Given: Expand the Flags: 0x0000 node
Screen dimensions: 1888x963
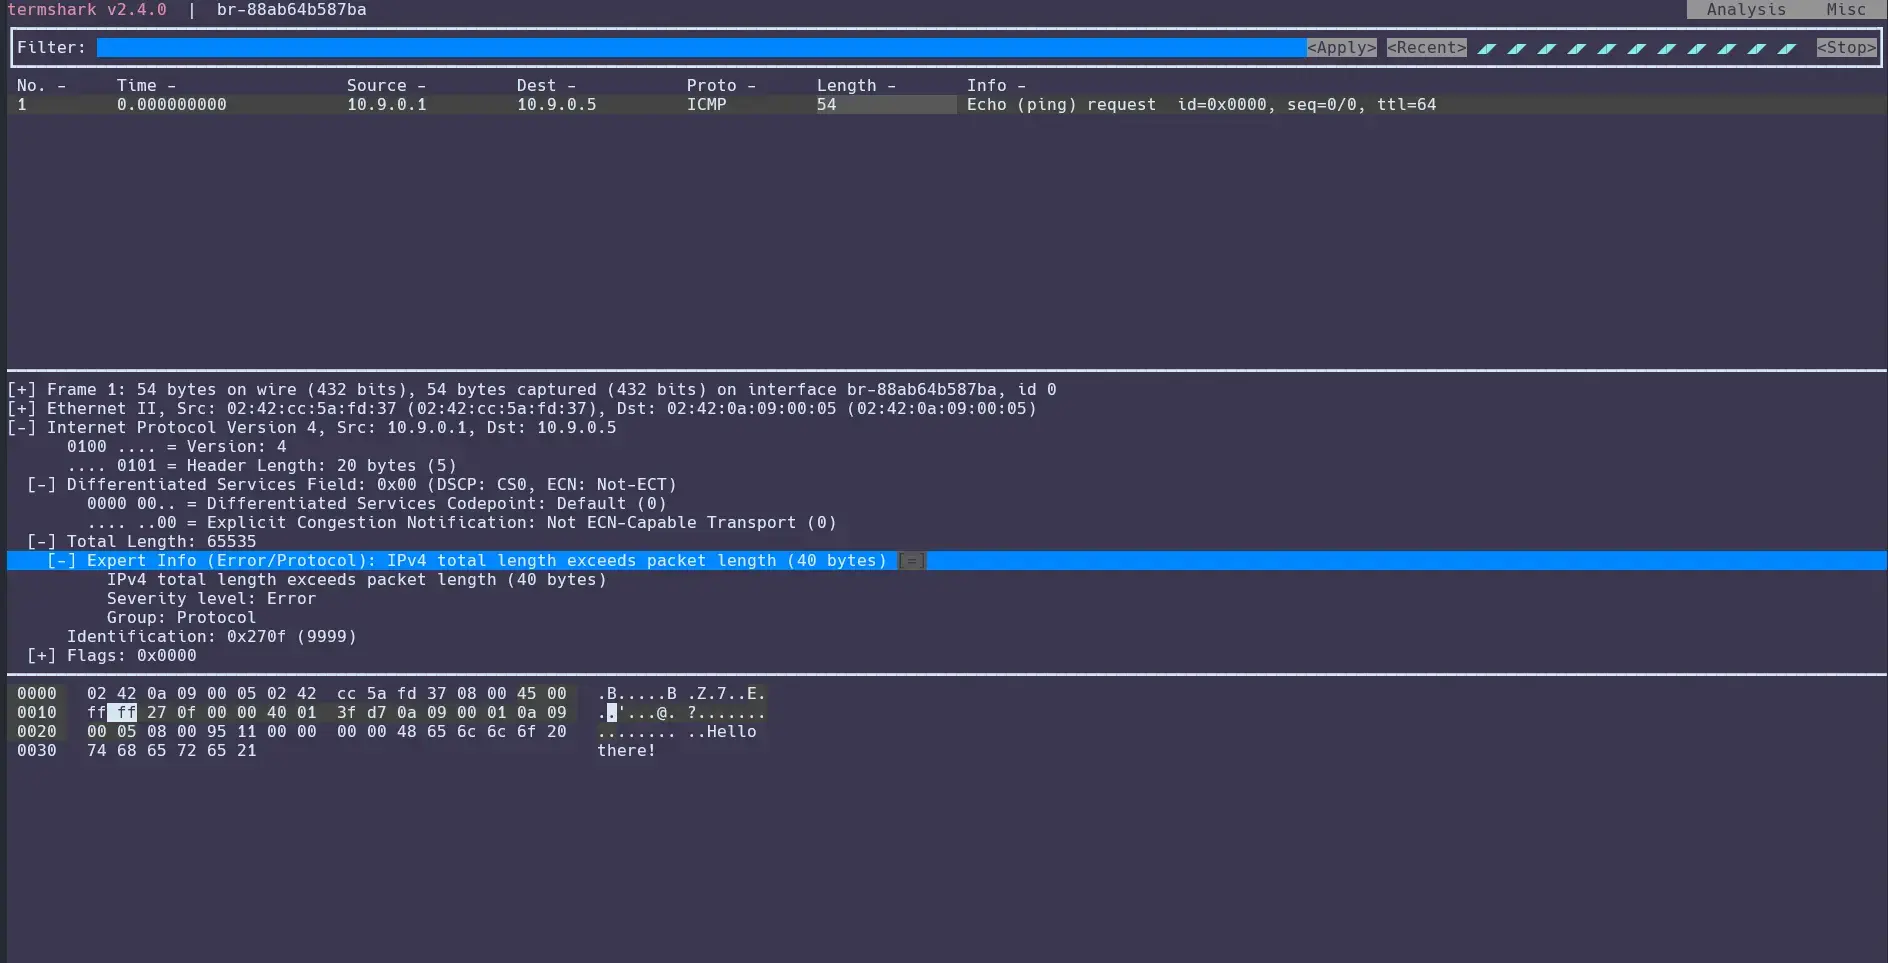Looking at the screenshot, I should pyautogui.click(x=41, y=656).
